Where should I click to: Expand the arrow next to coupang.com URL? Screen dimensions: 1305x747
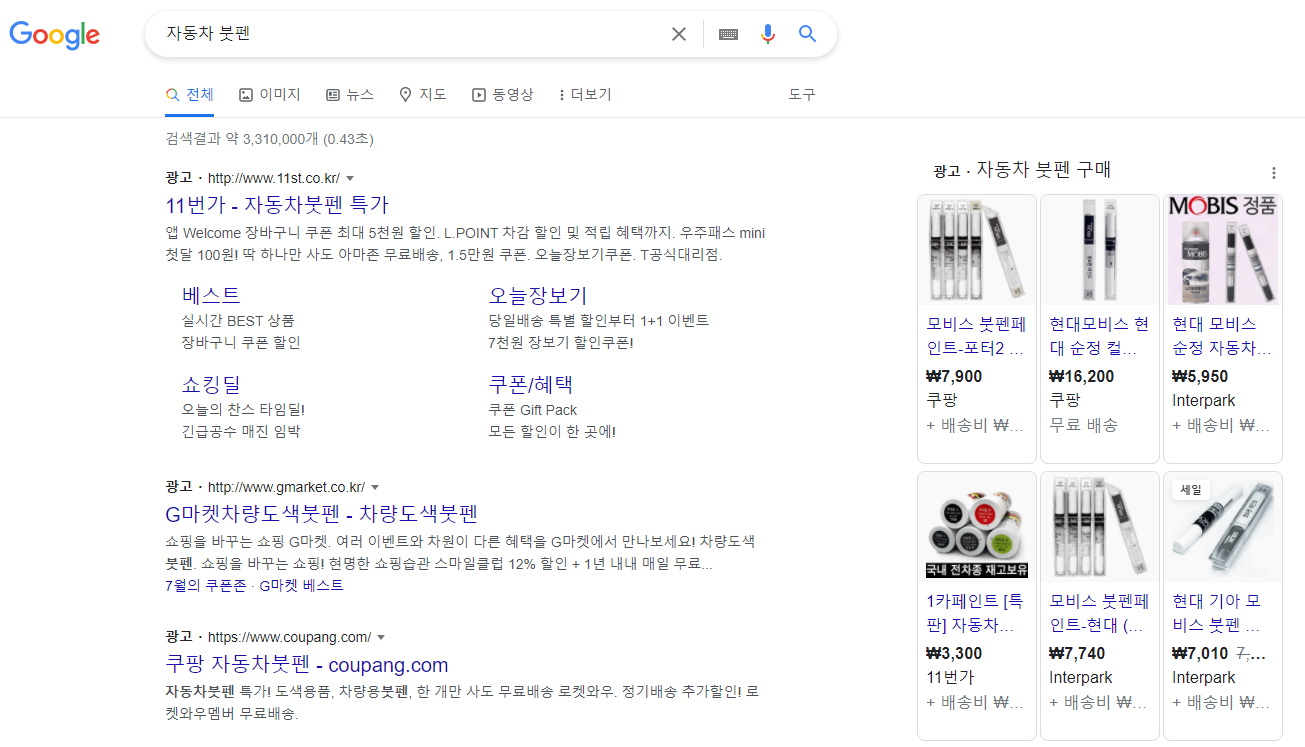(x=381, y=638)
